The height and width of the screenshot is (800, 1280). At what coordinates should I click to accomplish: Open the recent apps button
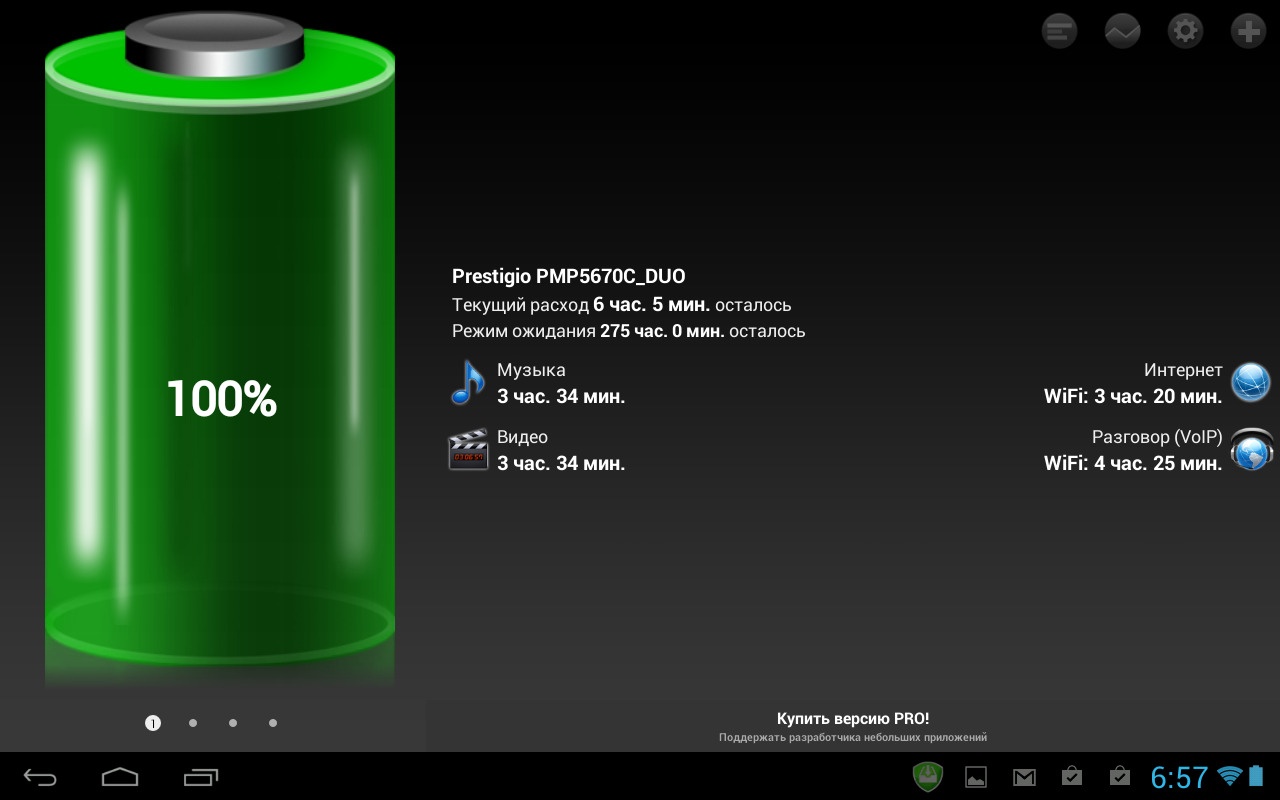point(200,777)
